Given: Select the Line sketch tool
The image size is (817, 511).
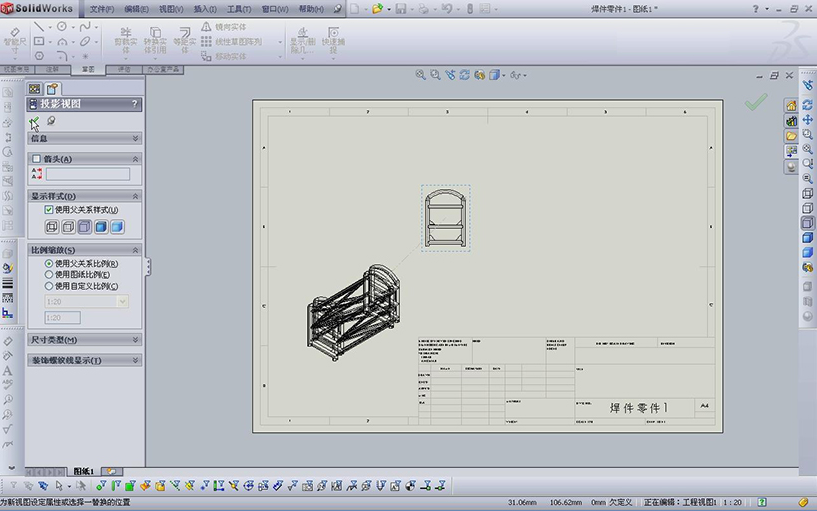Looking at the screenshot, I should point(39,27).
